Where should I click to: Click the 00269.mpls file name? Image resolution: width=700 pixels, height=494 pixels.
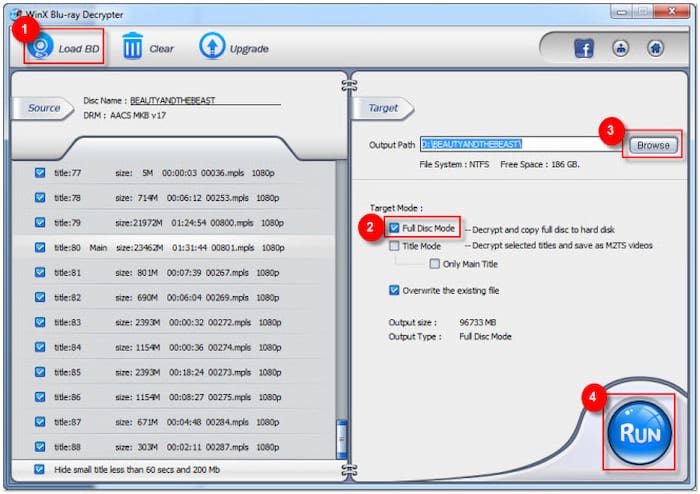(x=227, y=298)
